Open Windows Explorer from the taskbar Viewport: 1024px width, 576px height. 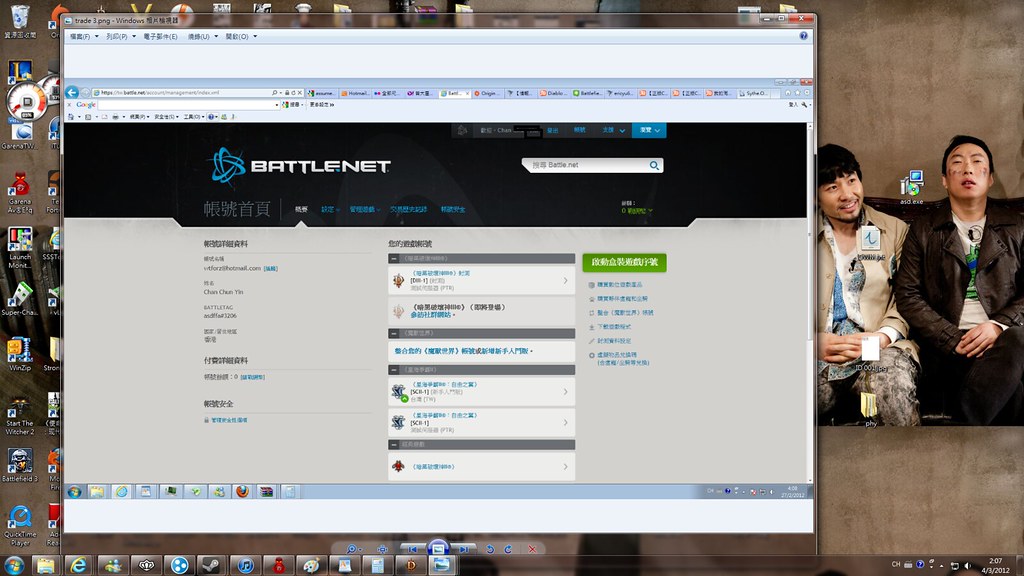[45, 566]
